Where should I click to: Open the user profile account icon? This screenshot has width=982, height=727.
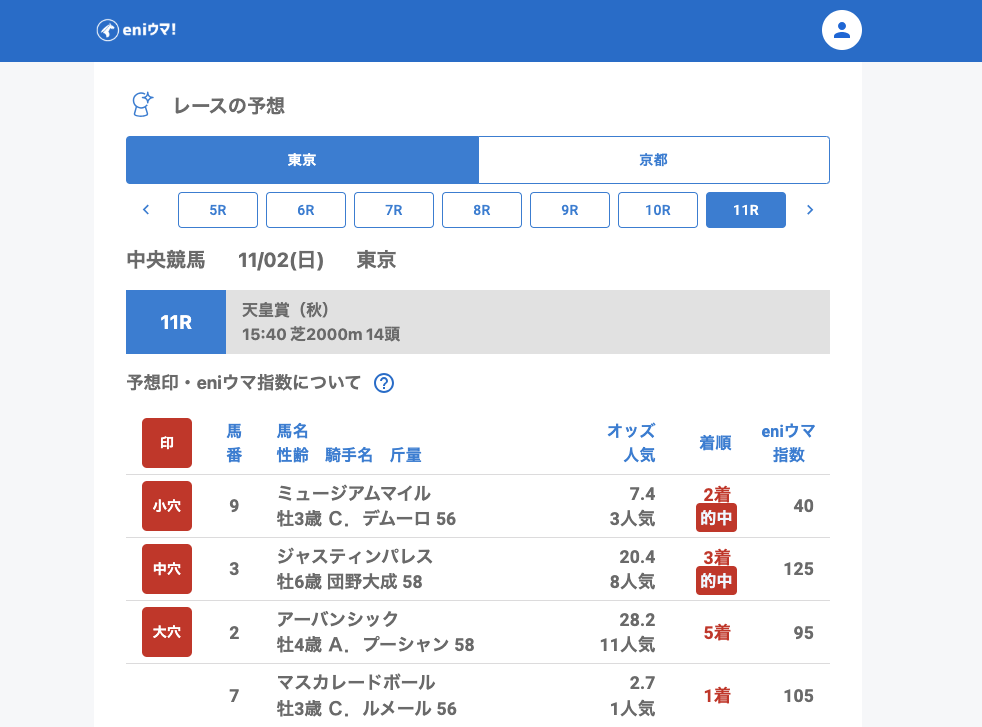pyautogui.click(x=841, y=30)
